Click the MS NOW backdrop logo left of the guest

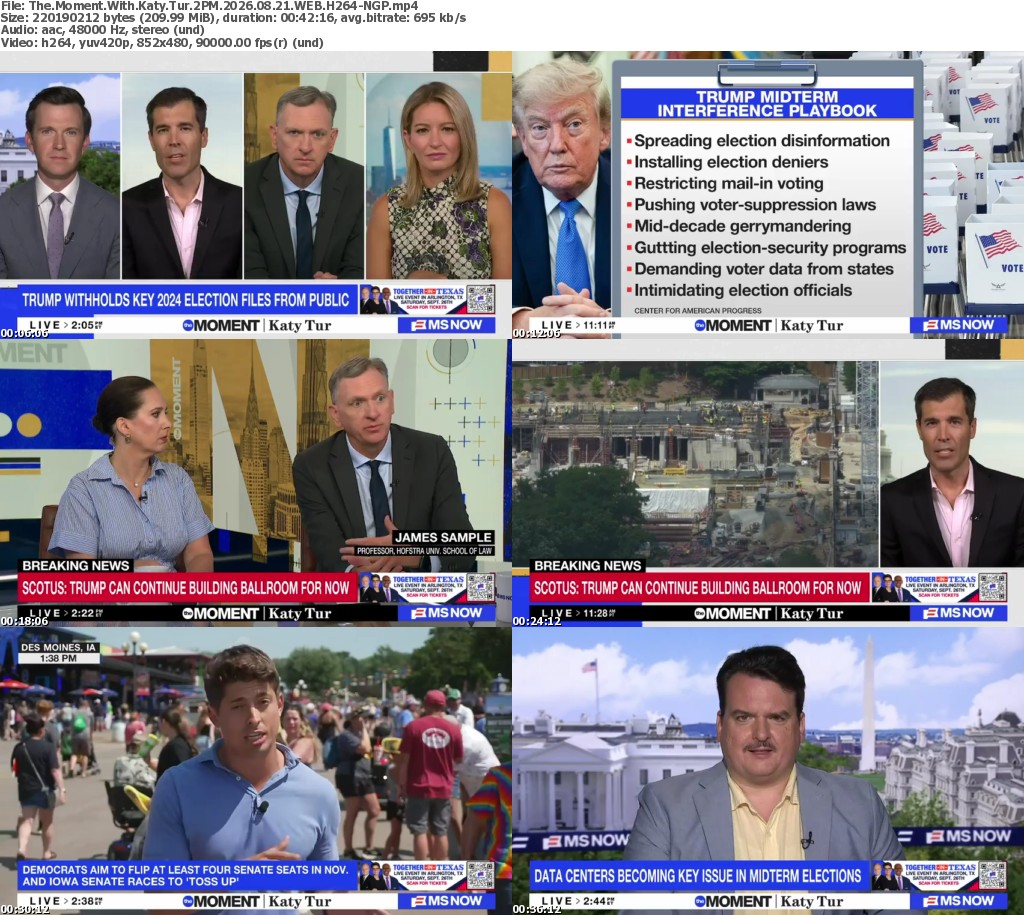585,841
